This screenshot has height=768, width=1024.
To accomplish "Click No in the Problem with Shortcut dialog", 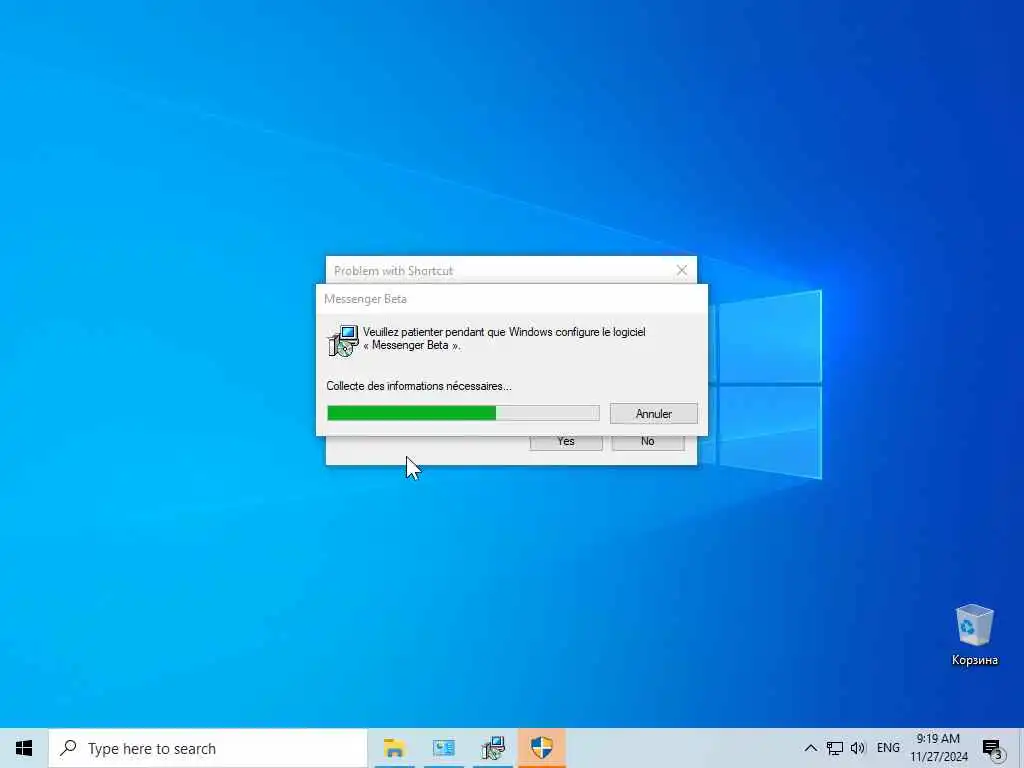I will point(648,442).
